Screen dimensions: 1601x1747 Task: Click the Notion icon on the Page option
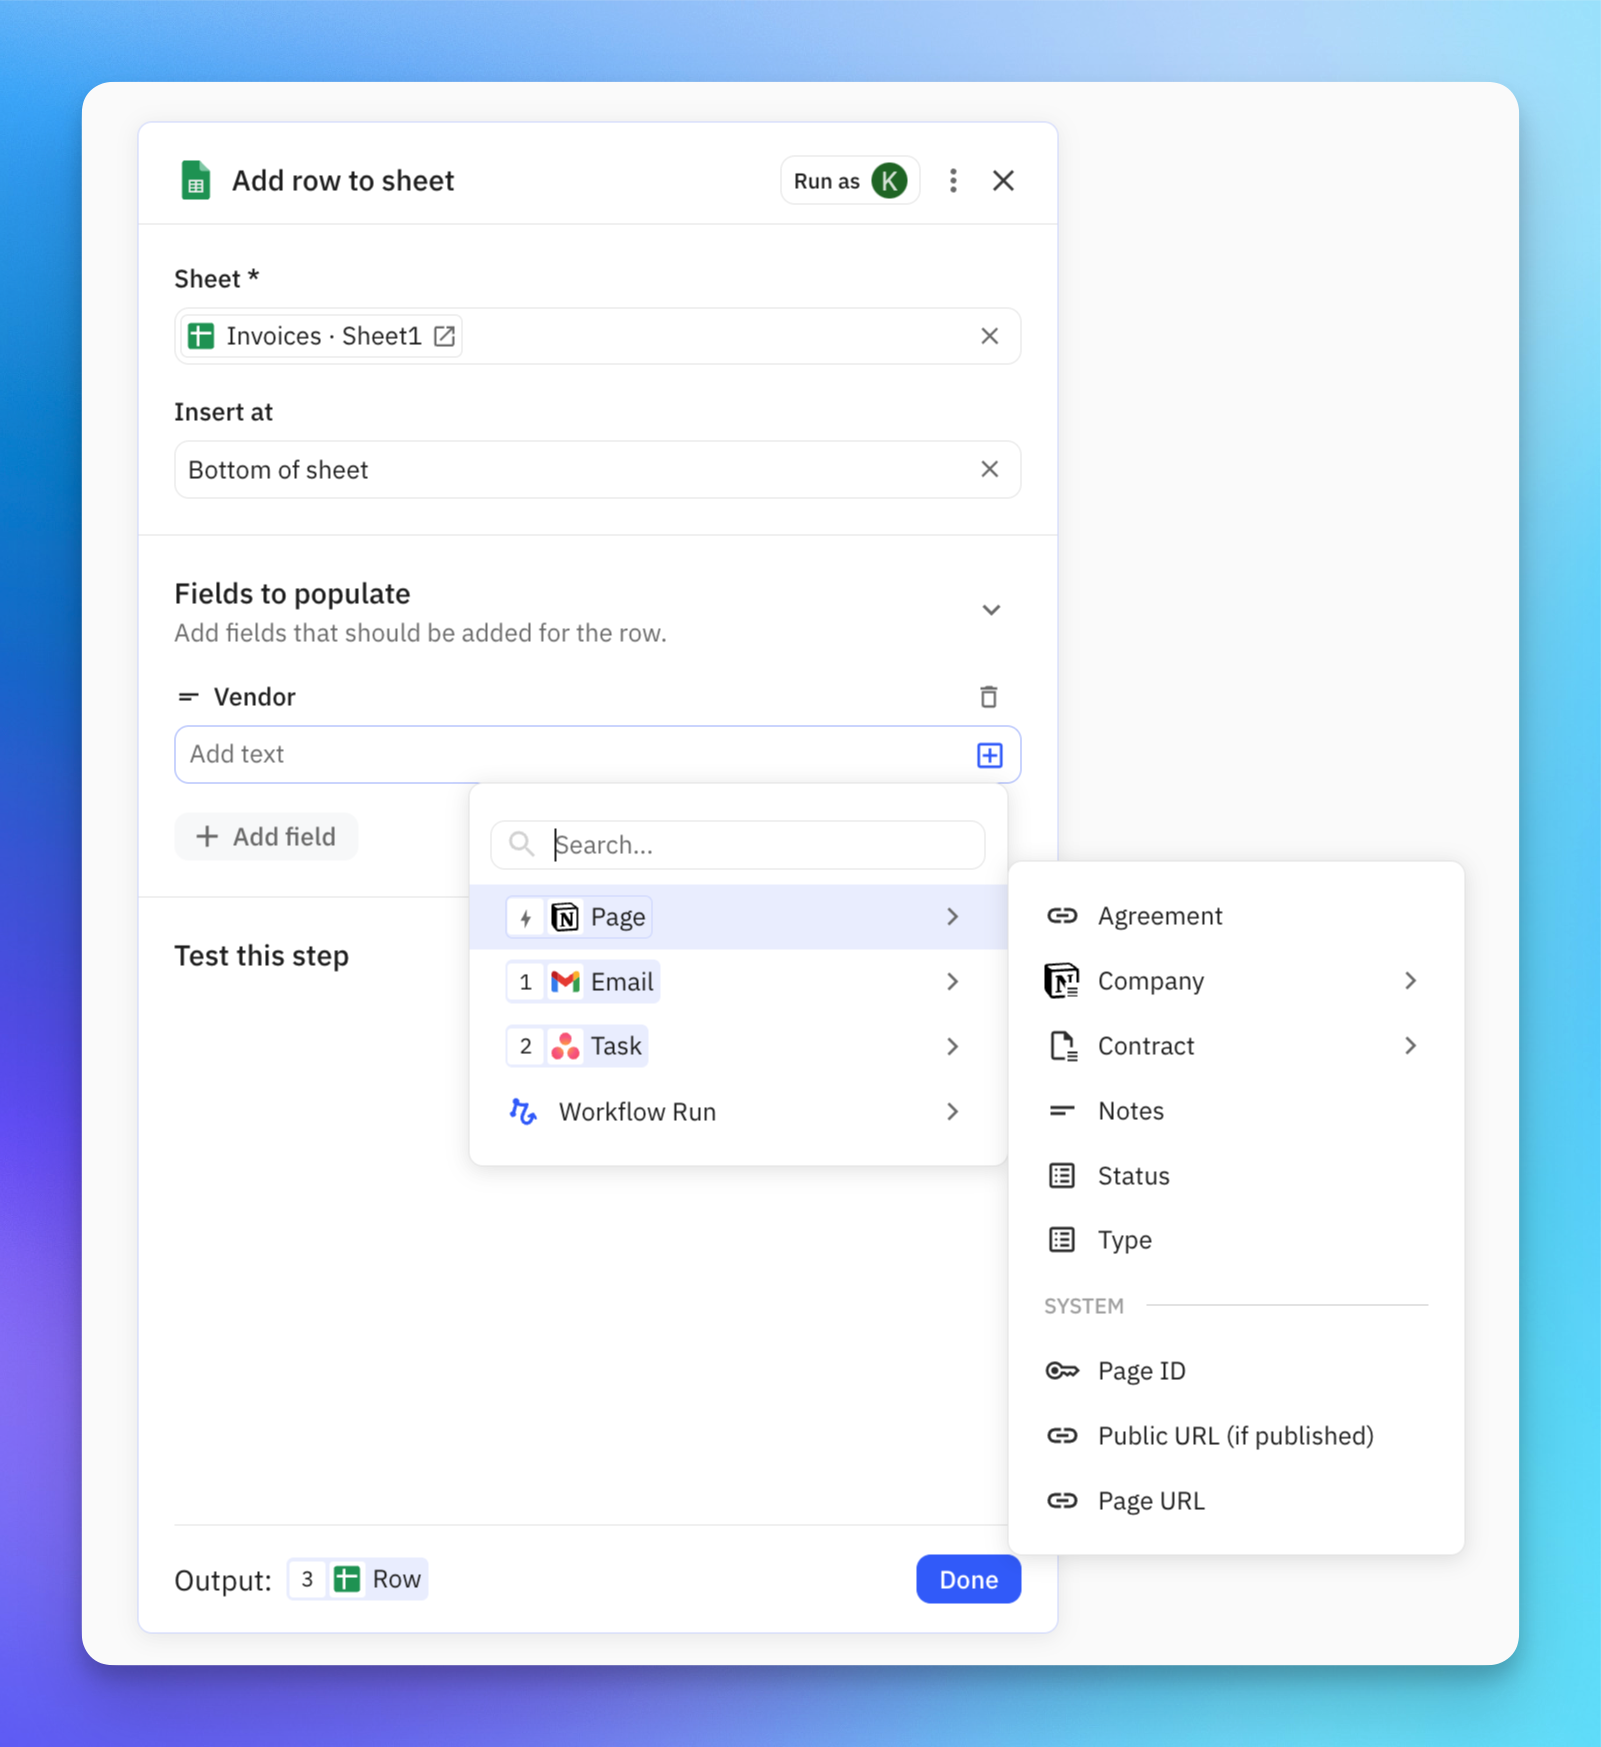tap(566, 916)
